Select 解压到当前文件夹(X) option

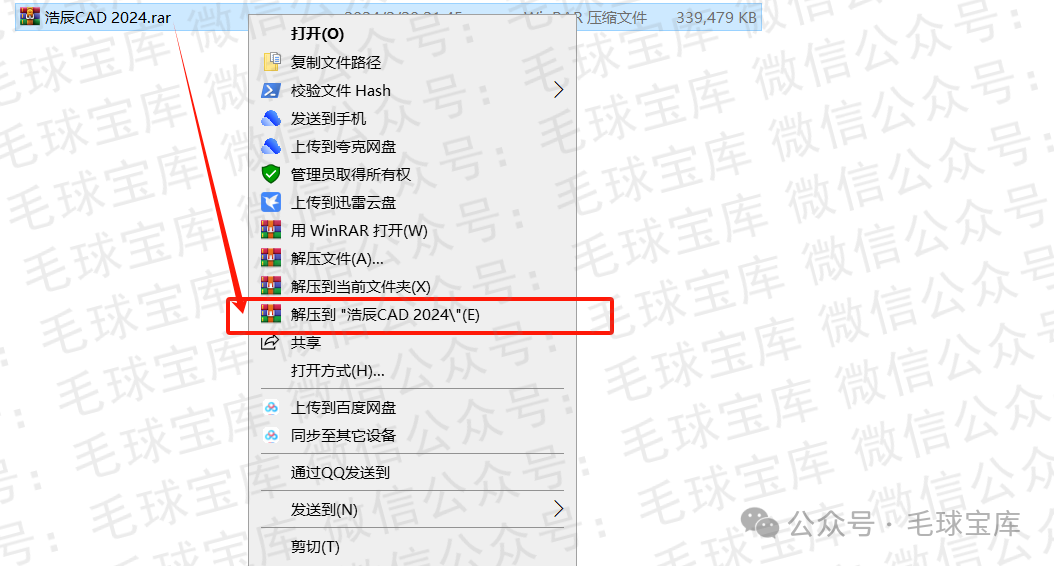[x=412, y=286]
